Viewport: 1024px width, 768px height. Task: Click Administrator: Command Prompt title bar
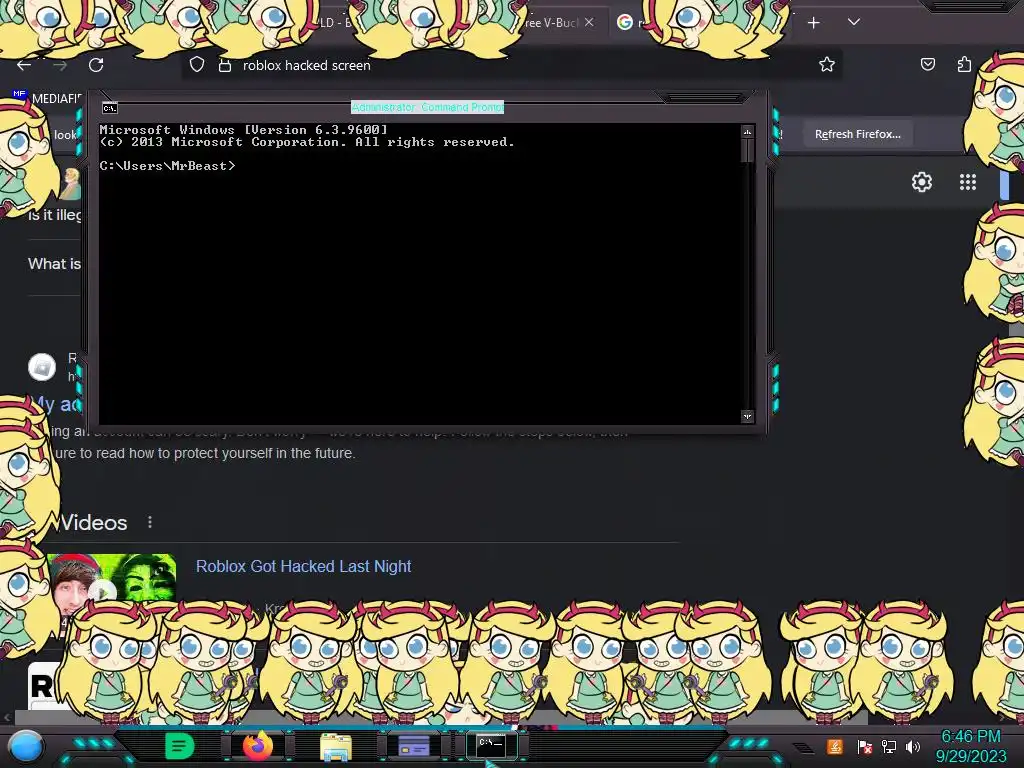click(427, 107)
